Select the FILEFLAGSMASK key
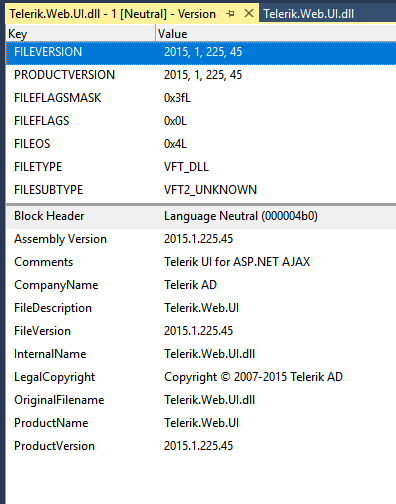 (x=57, y=98)
